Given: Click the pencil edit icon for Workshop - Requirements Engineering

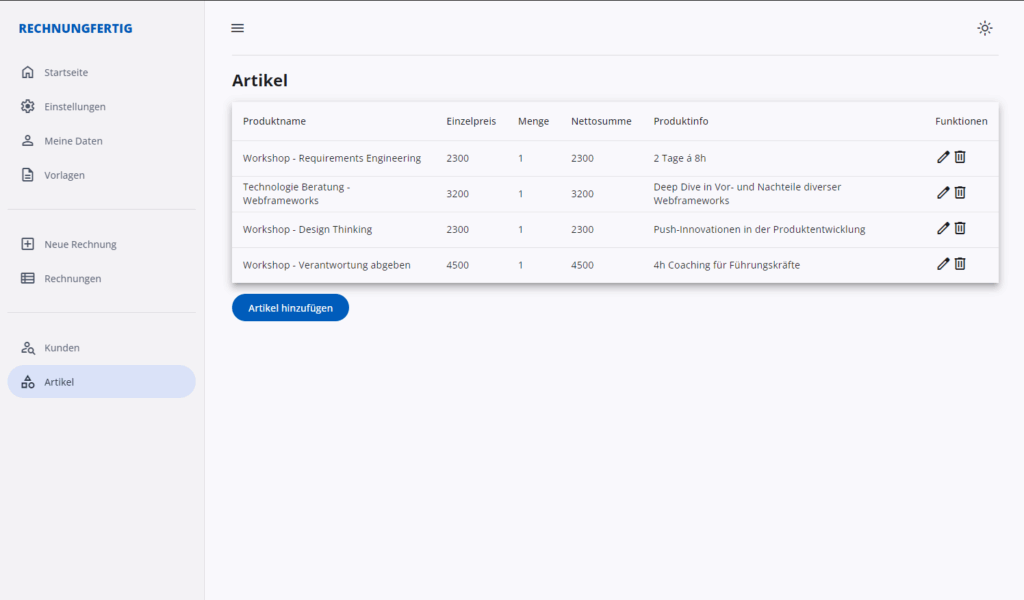Looking at the screenshot, I should pyautogui.click(x=943, y=157).
